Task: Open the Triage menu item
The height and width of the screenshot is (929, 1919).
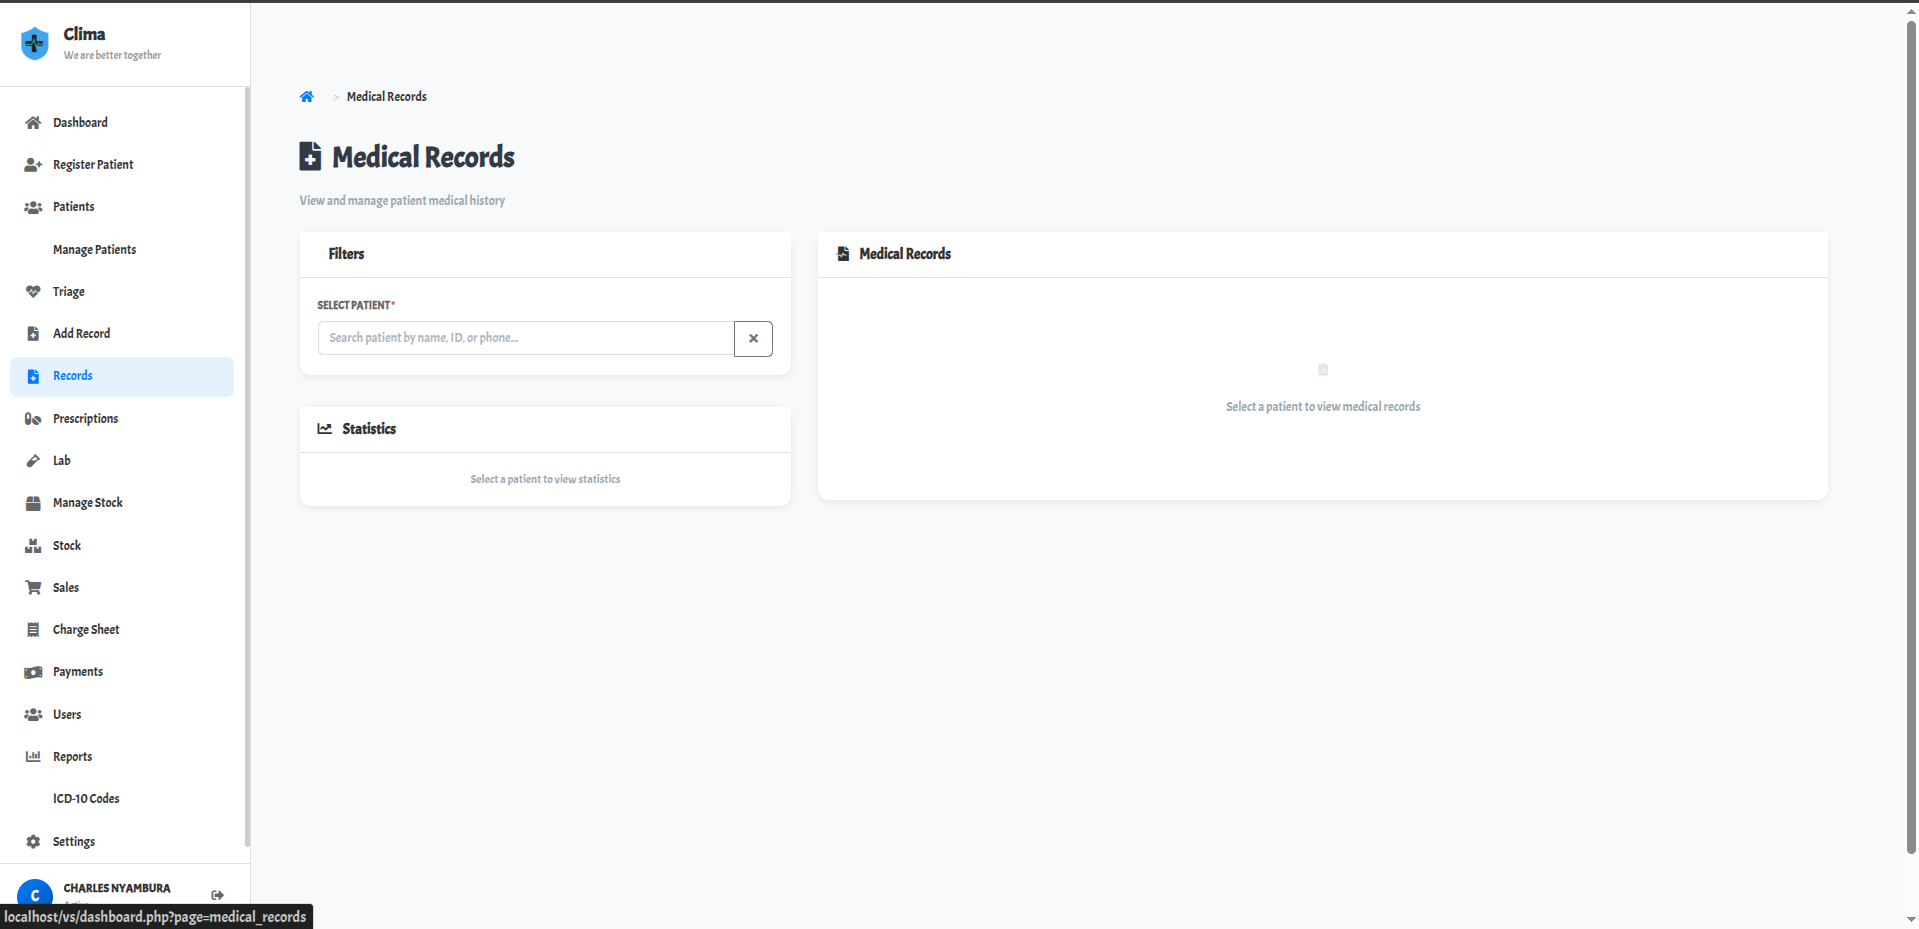Action: (122, 292)
